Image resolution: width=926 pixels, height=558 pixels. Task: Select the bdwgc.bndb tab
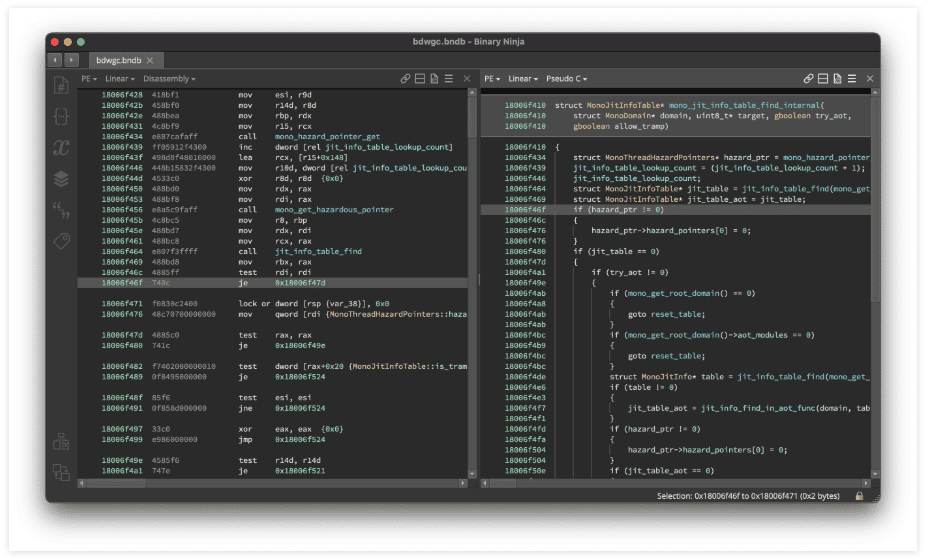click(x=119, y=60)
